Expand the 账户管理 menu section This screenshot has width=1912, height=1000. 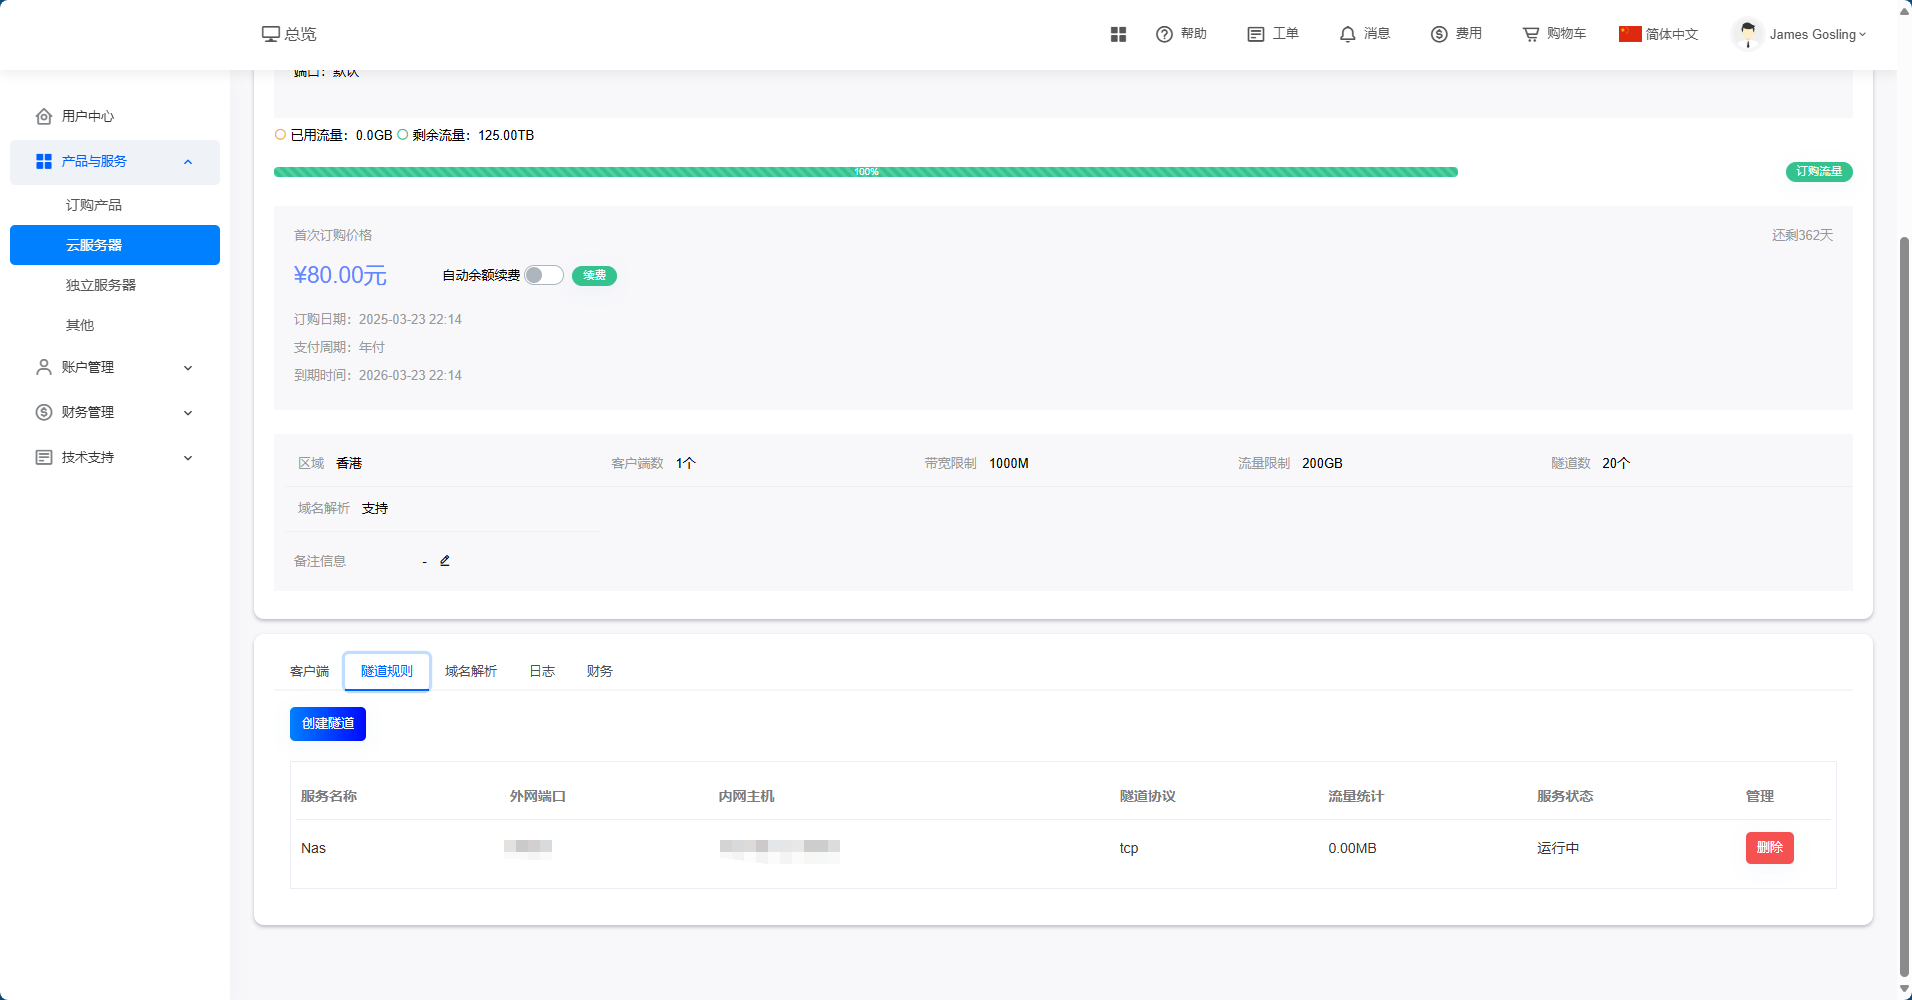[188, 368]
